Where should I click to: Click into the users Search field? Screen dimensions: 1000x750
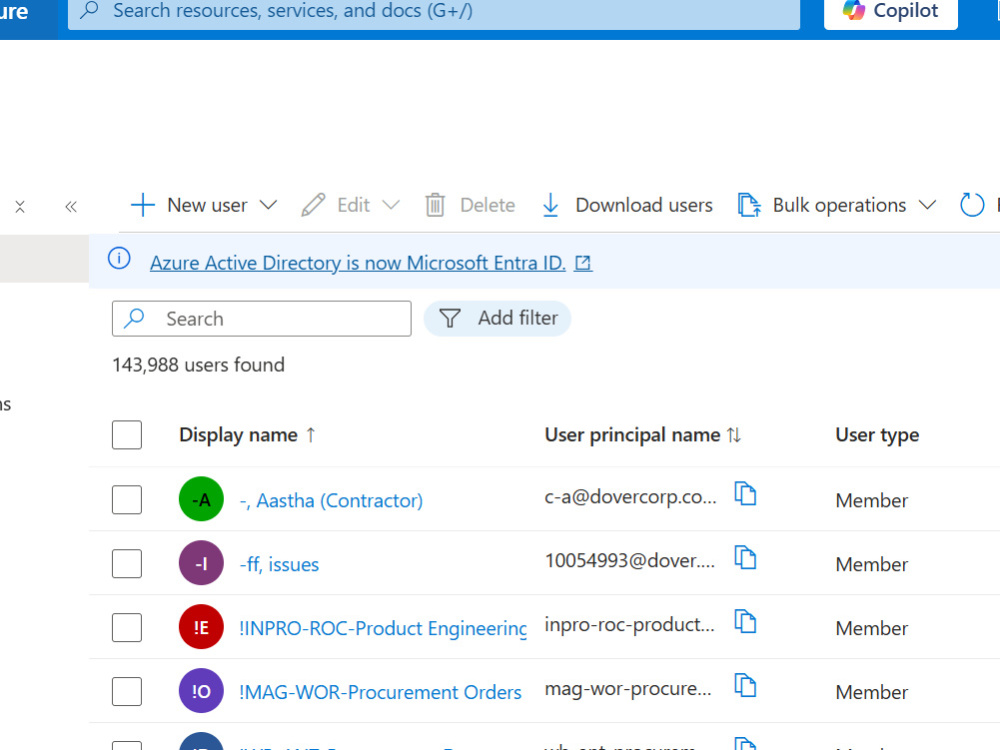tap(261, 318)
